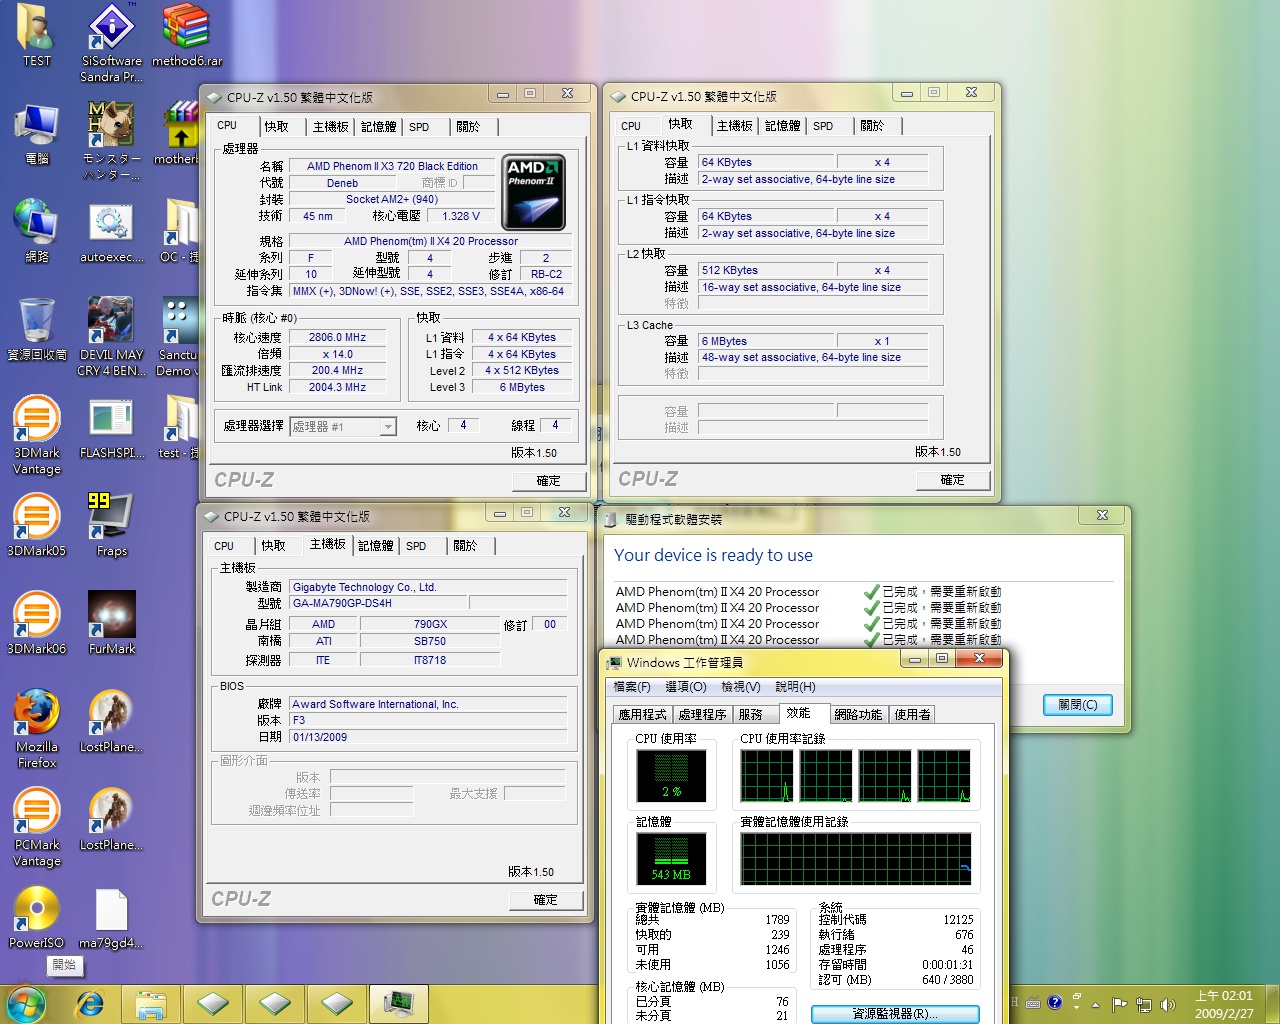
Task: Open Windows Start orb button
Action: click(26, 1003)
